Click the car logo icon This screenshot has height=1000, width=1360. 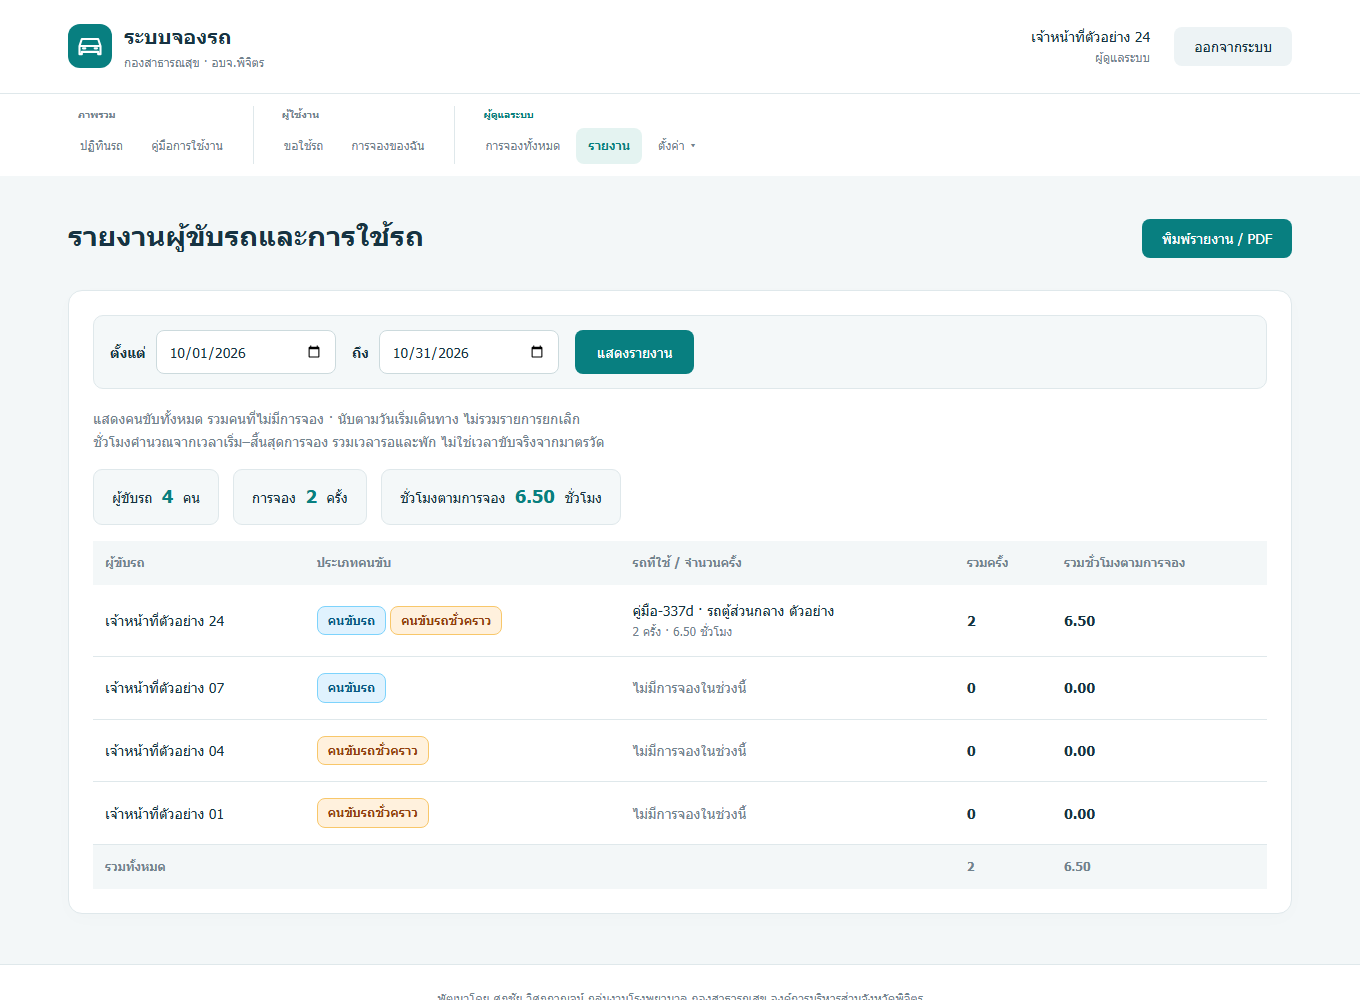90,46
